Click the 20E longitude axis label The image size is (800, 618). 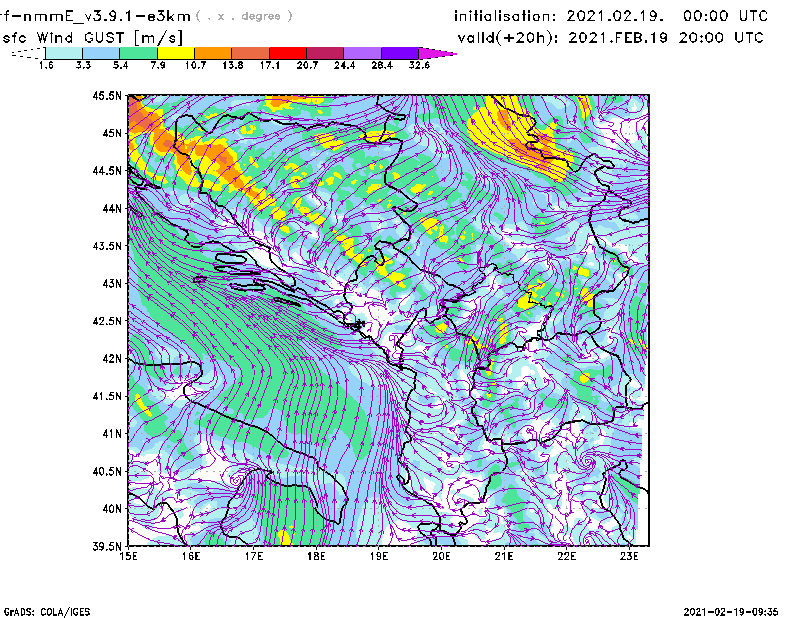(x=441, y=556)
